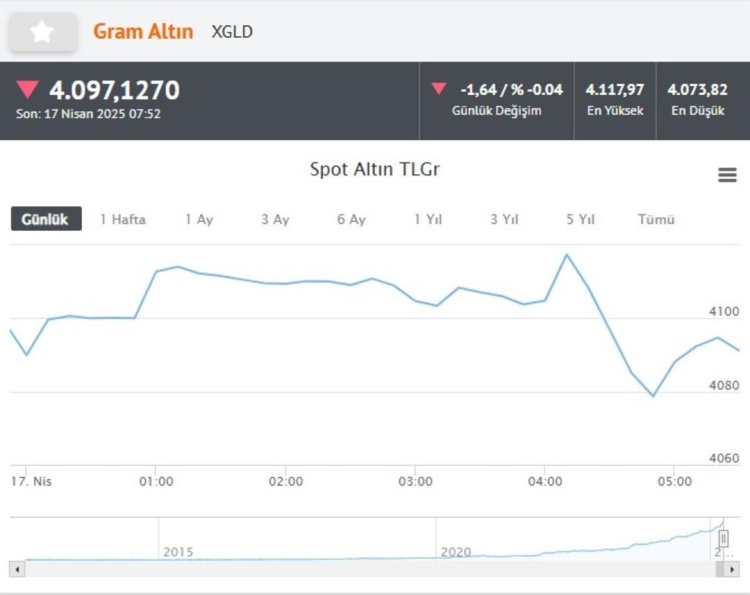Choose the 3 Yıl time range
The image size is (750, 595).
pos(504,219)
